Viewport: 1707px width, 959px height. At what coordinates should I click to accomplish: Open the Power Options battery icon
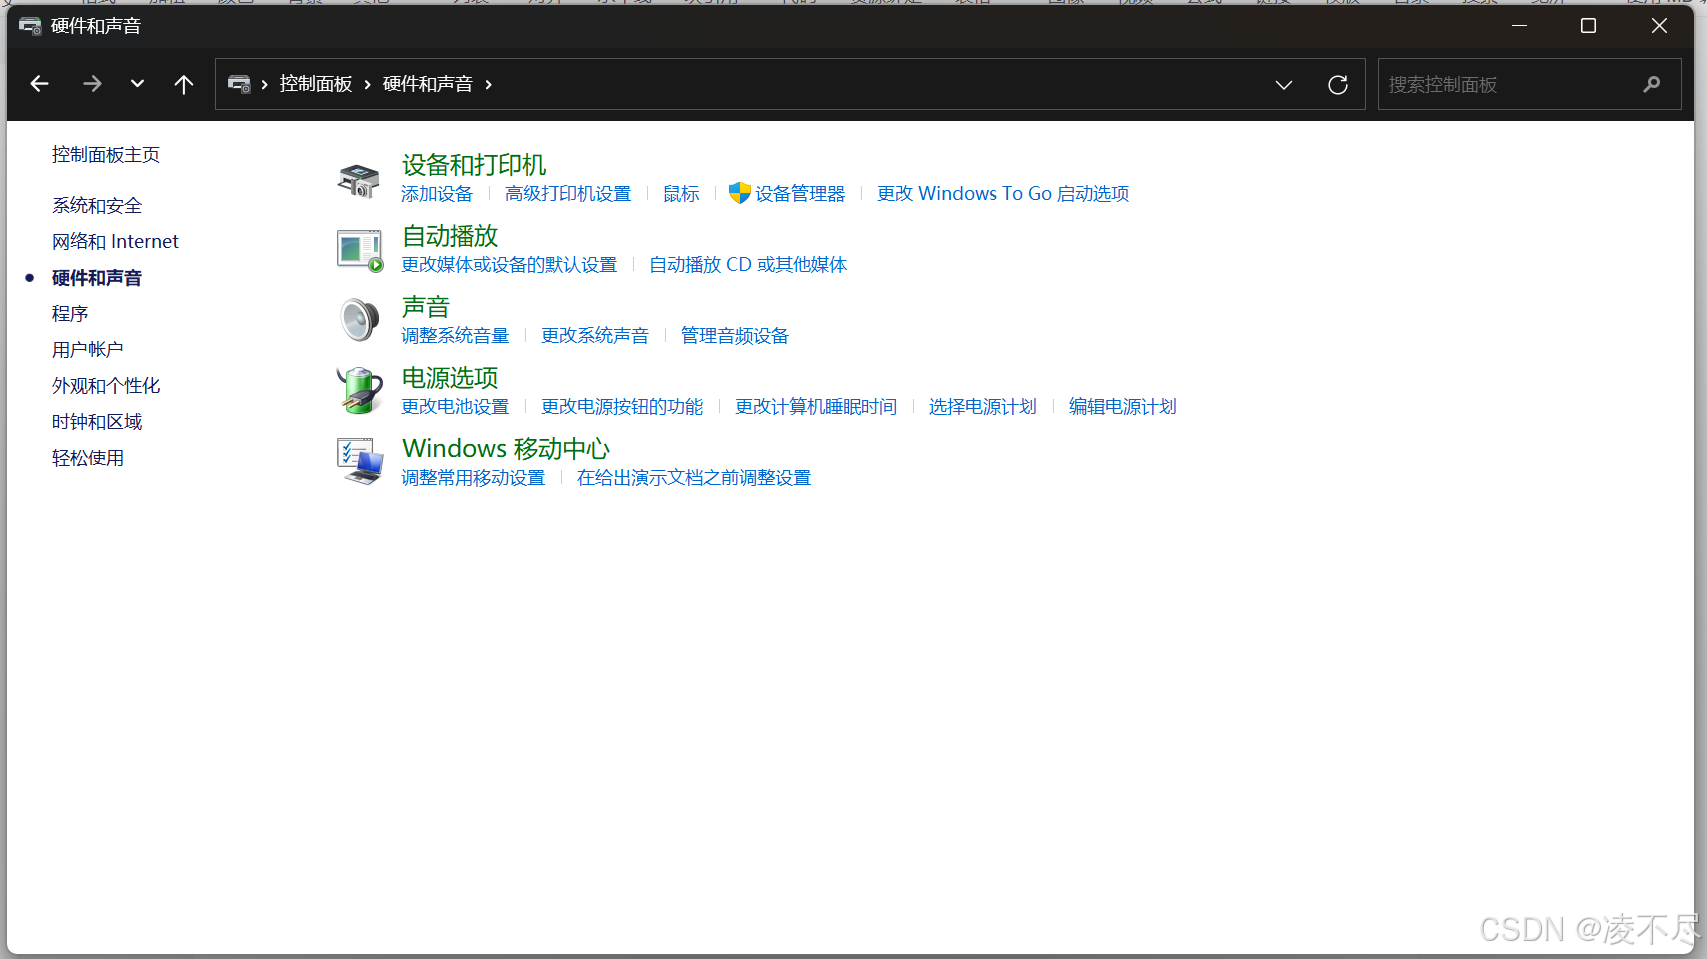359,391
